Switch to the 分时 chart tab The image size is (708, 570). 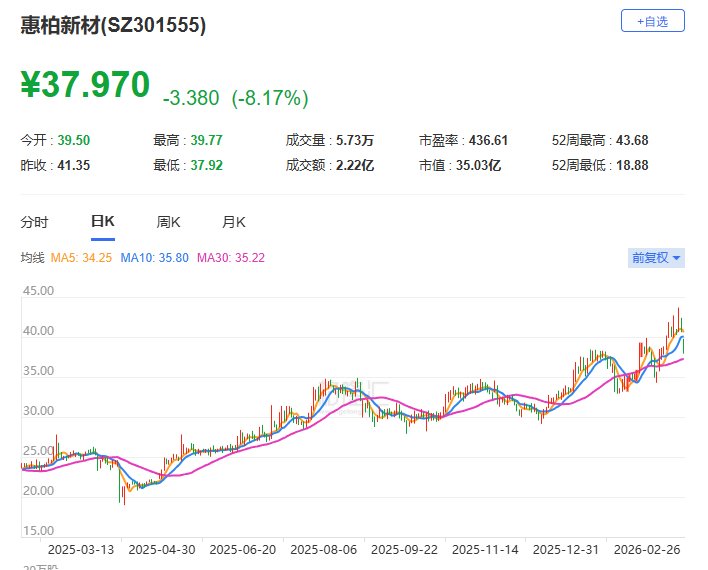tap(34, 222)
